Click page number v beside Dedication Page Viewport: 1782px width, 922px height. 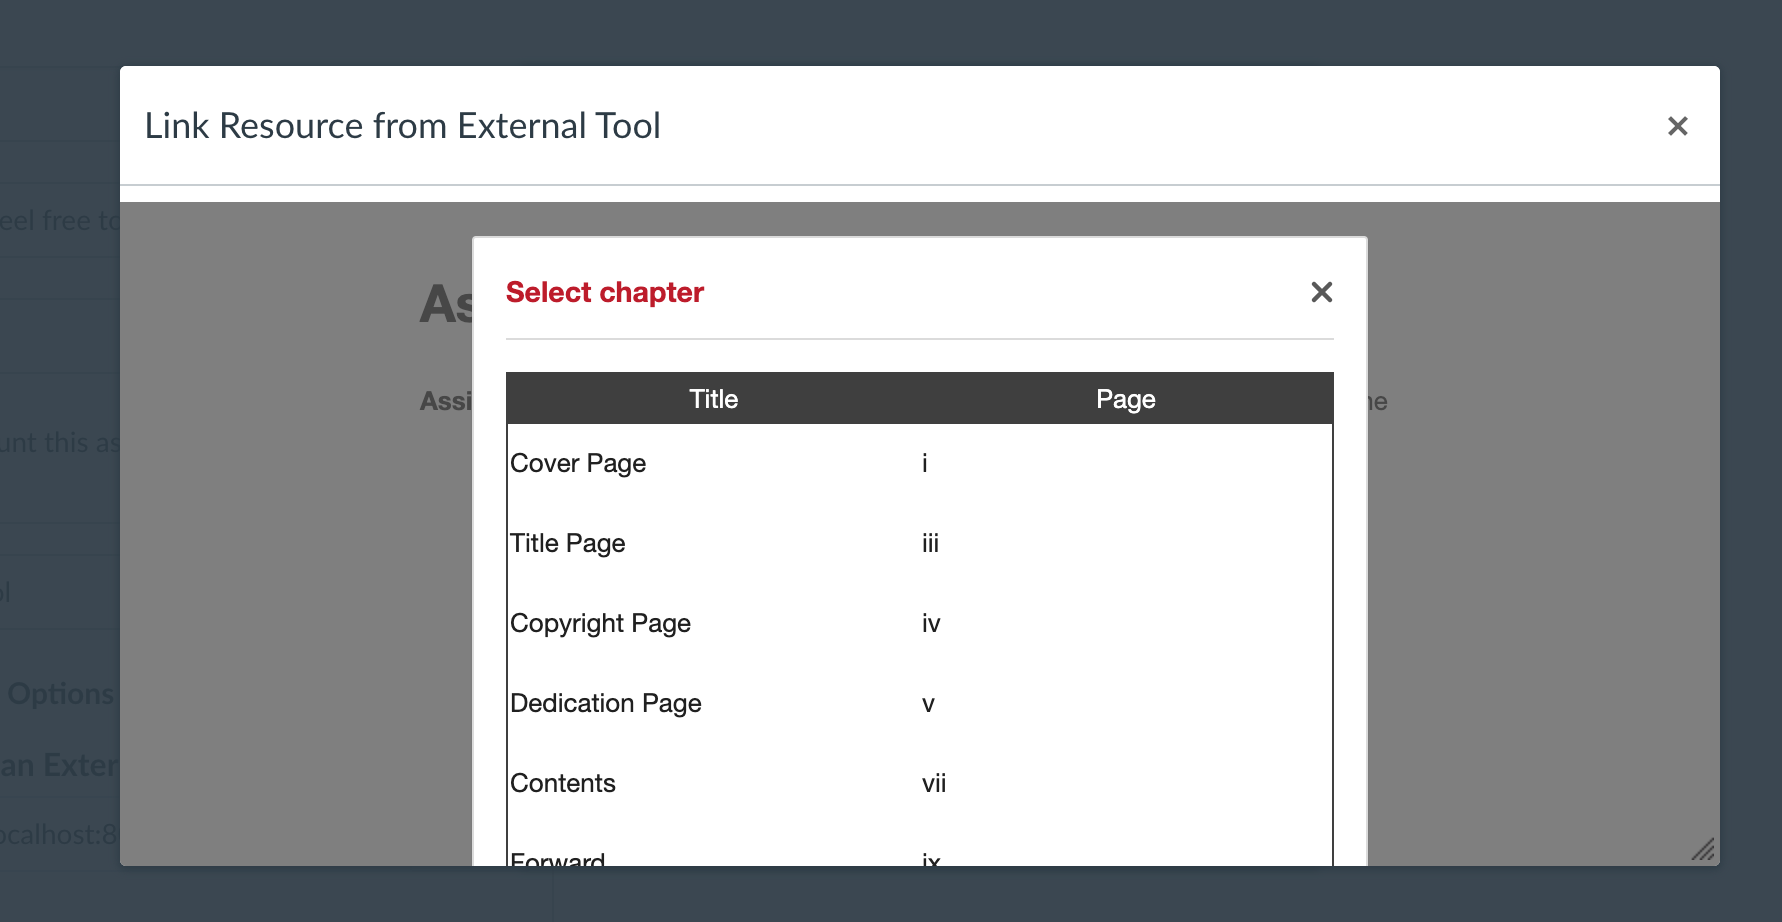click(x=929, y=703)
